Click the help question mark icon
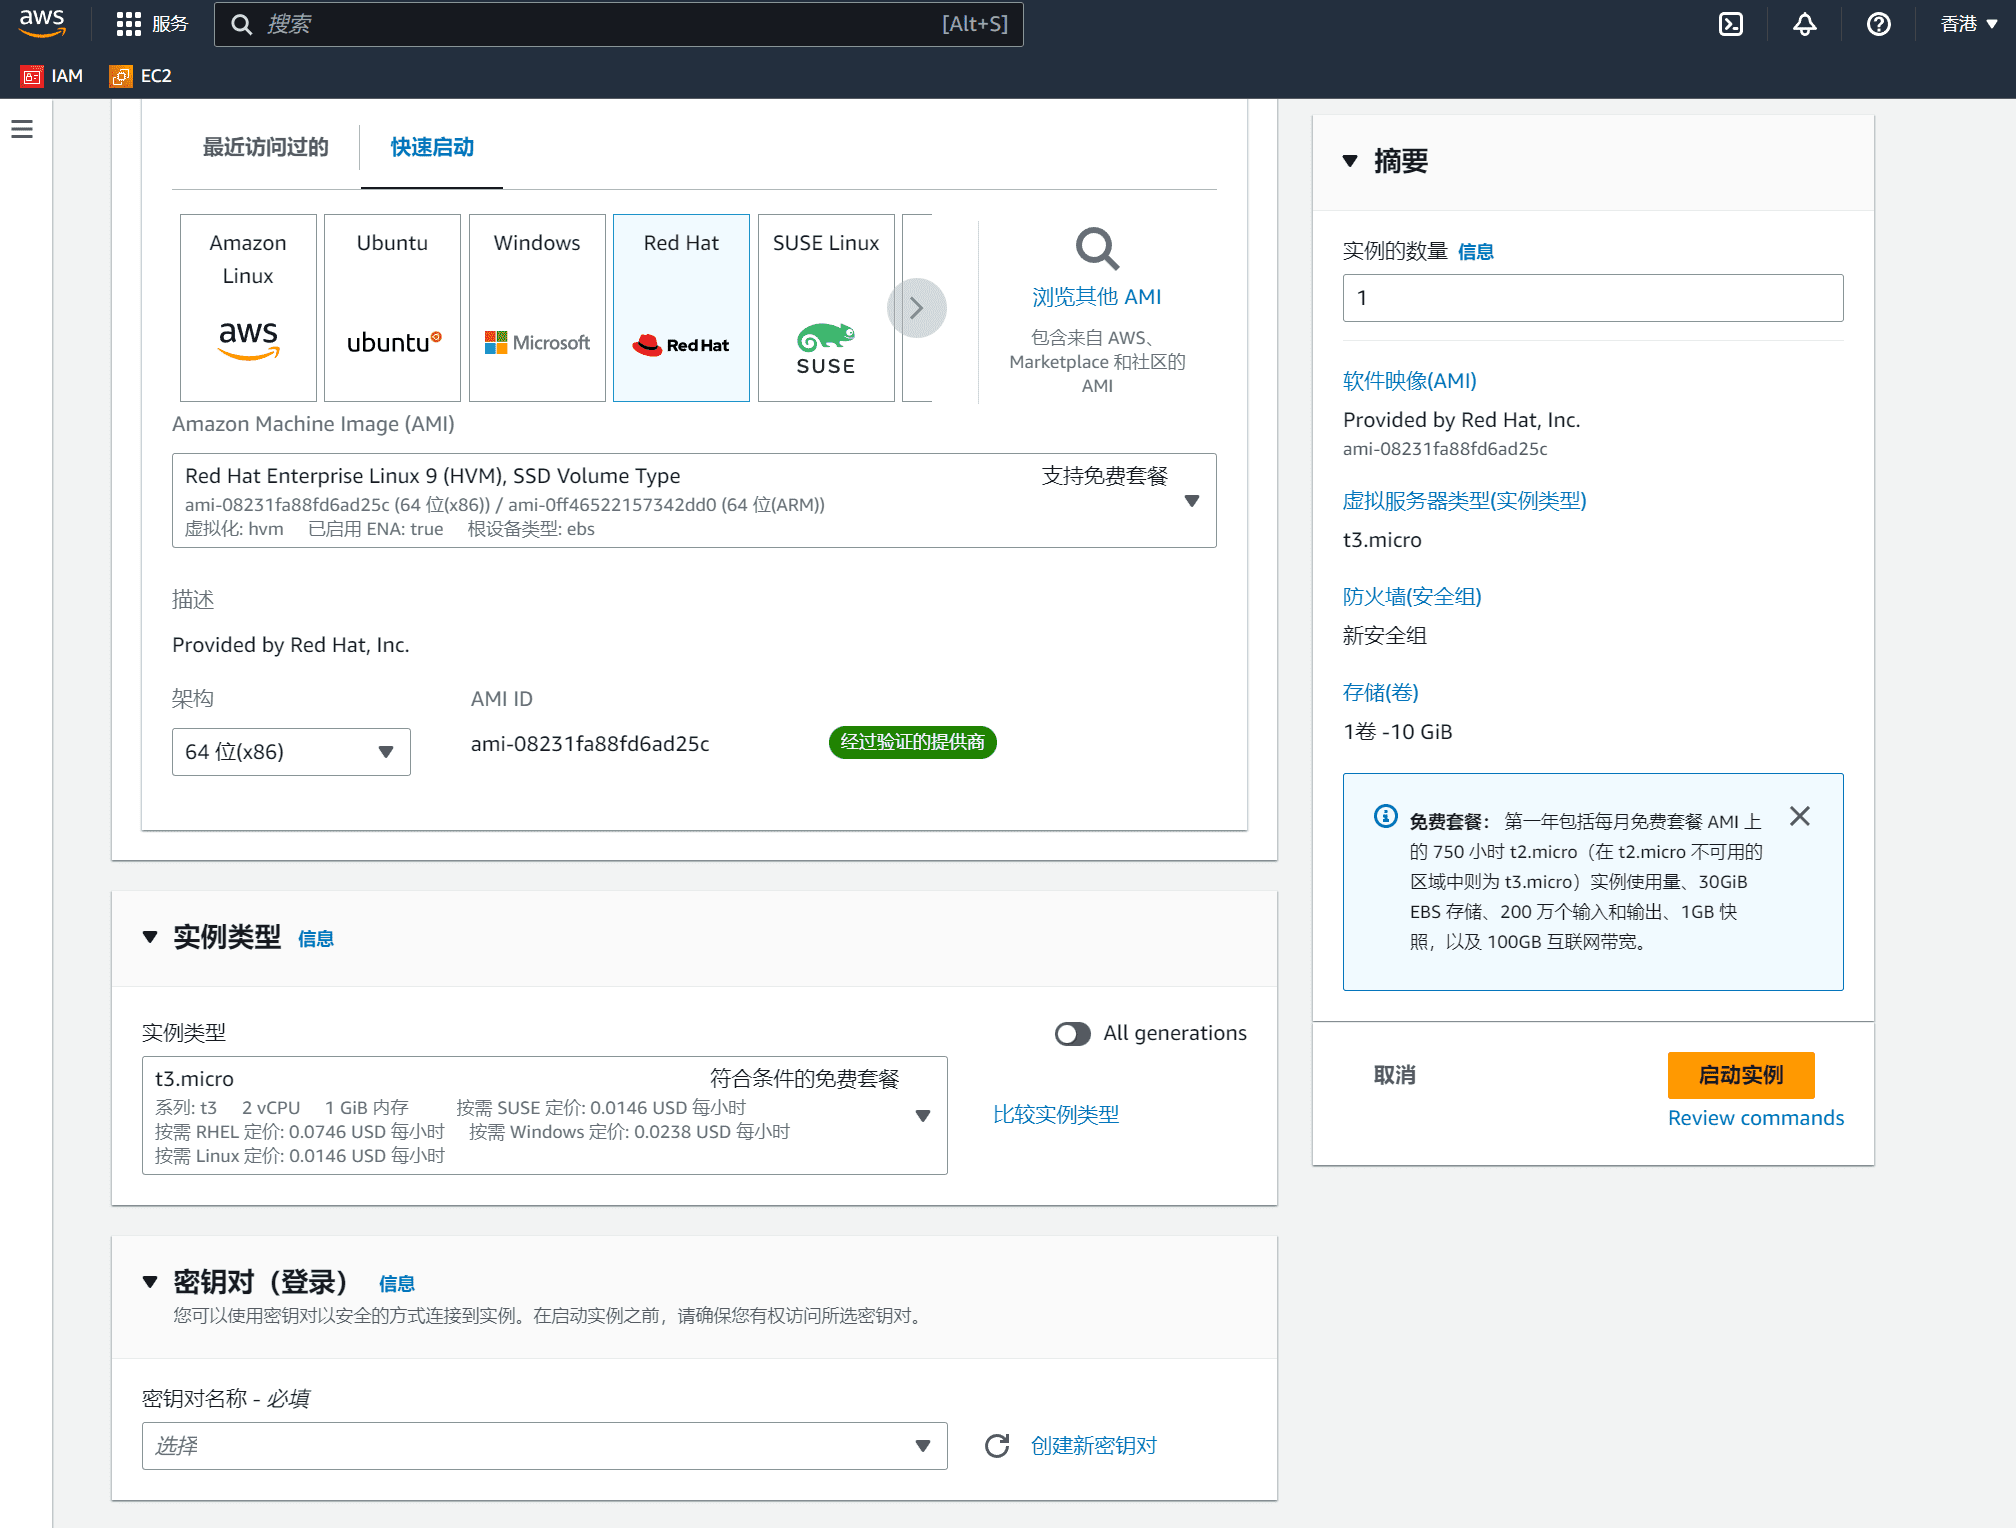This screenshot has width=2016, height=1528. (1878, 24)
